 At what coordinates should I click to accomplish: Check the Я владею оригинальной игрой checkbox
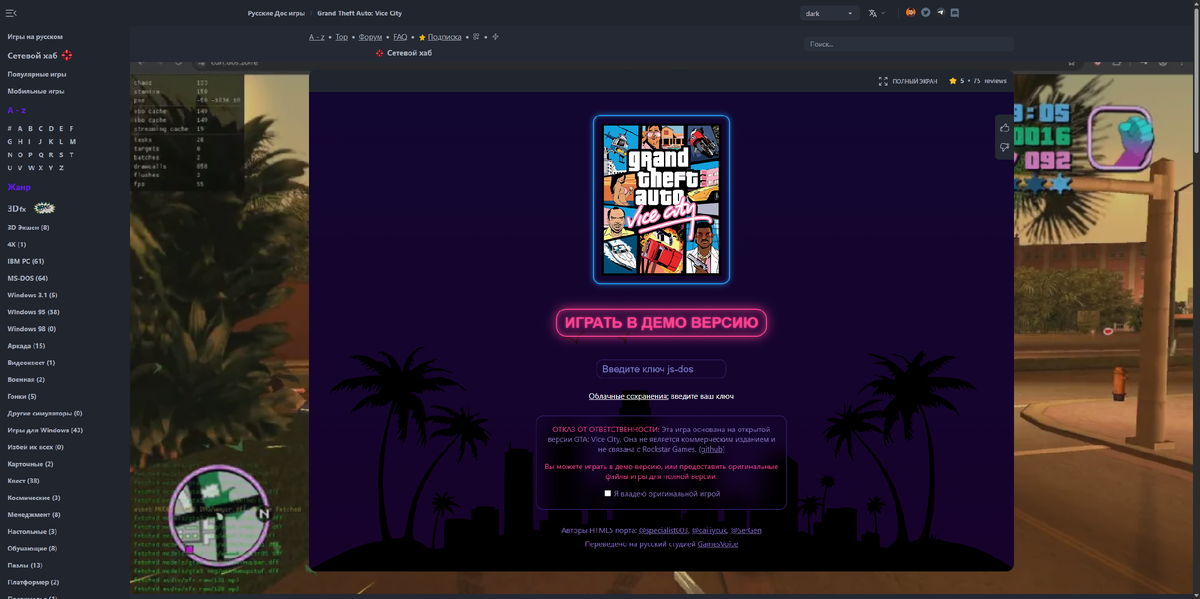point(608,493)
